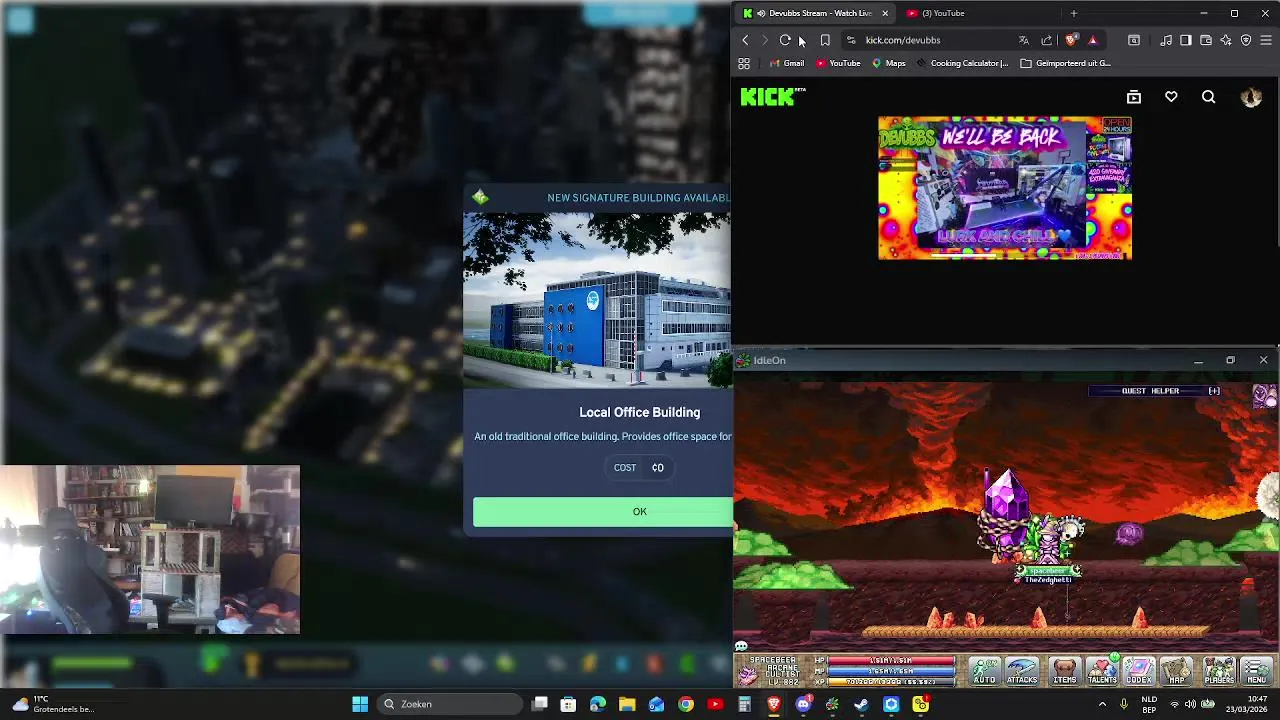The width and height of the screenshot is (1280, 720).
Task: Open Microsoft Store from taskbar
Action: point(568,704)
